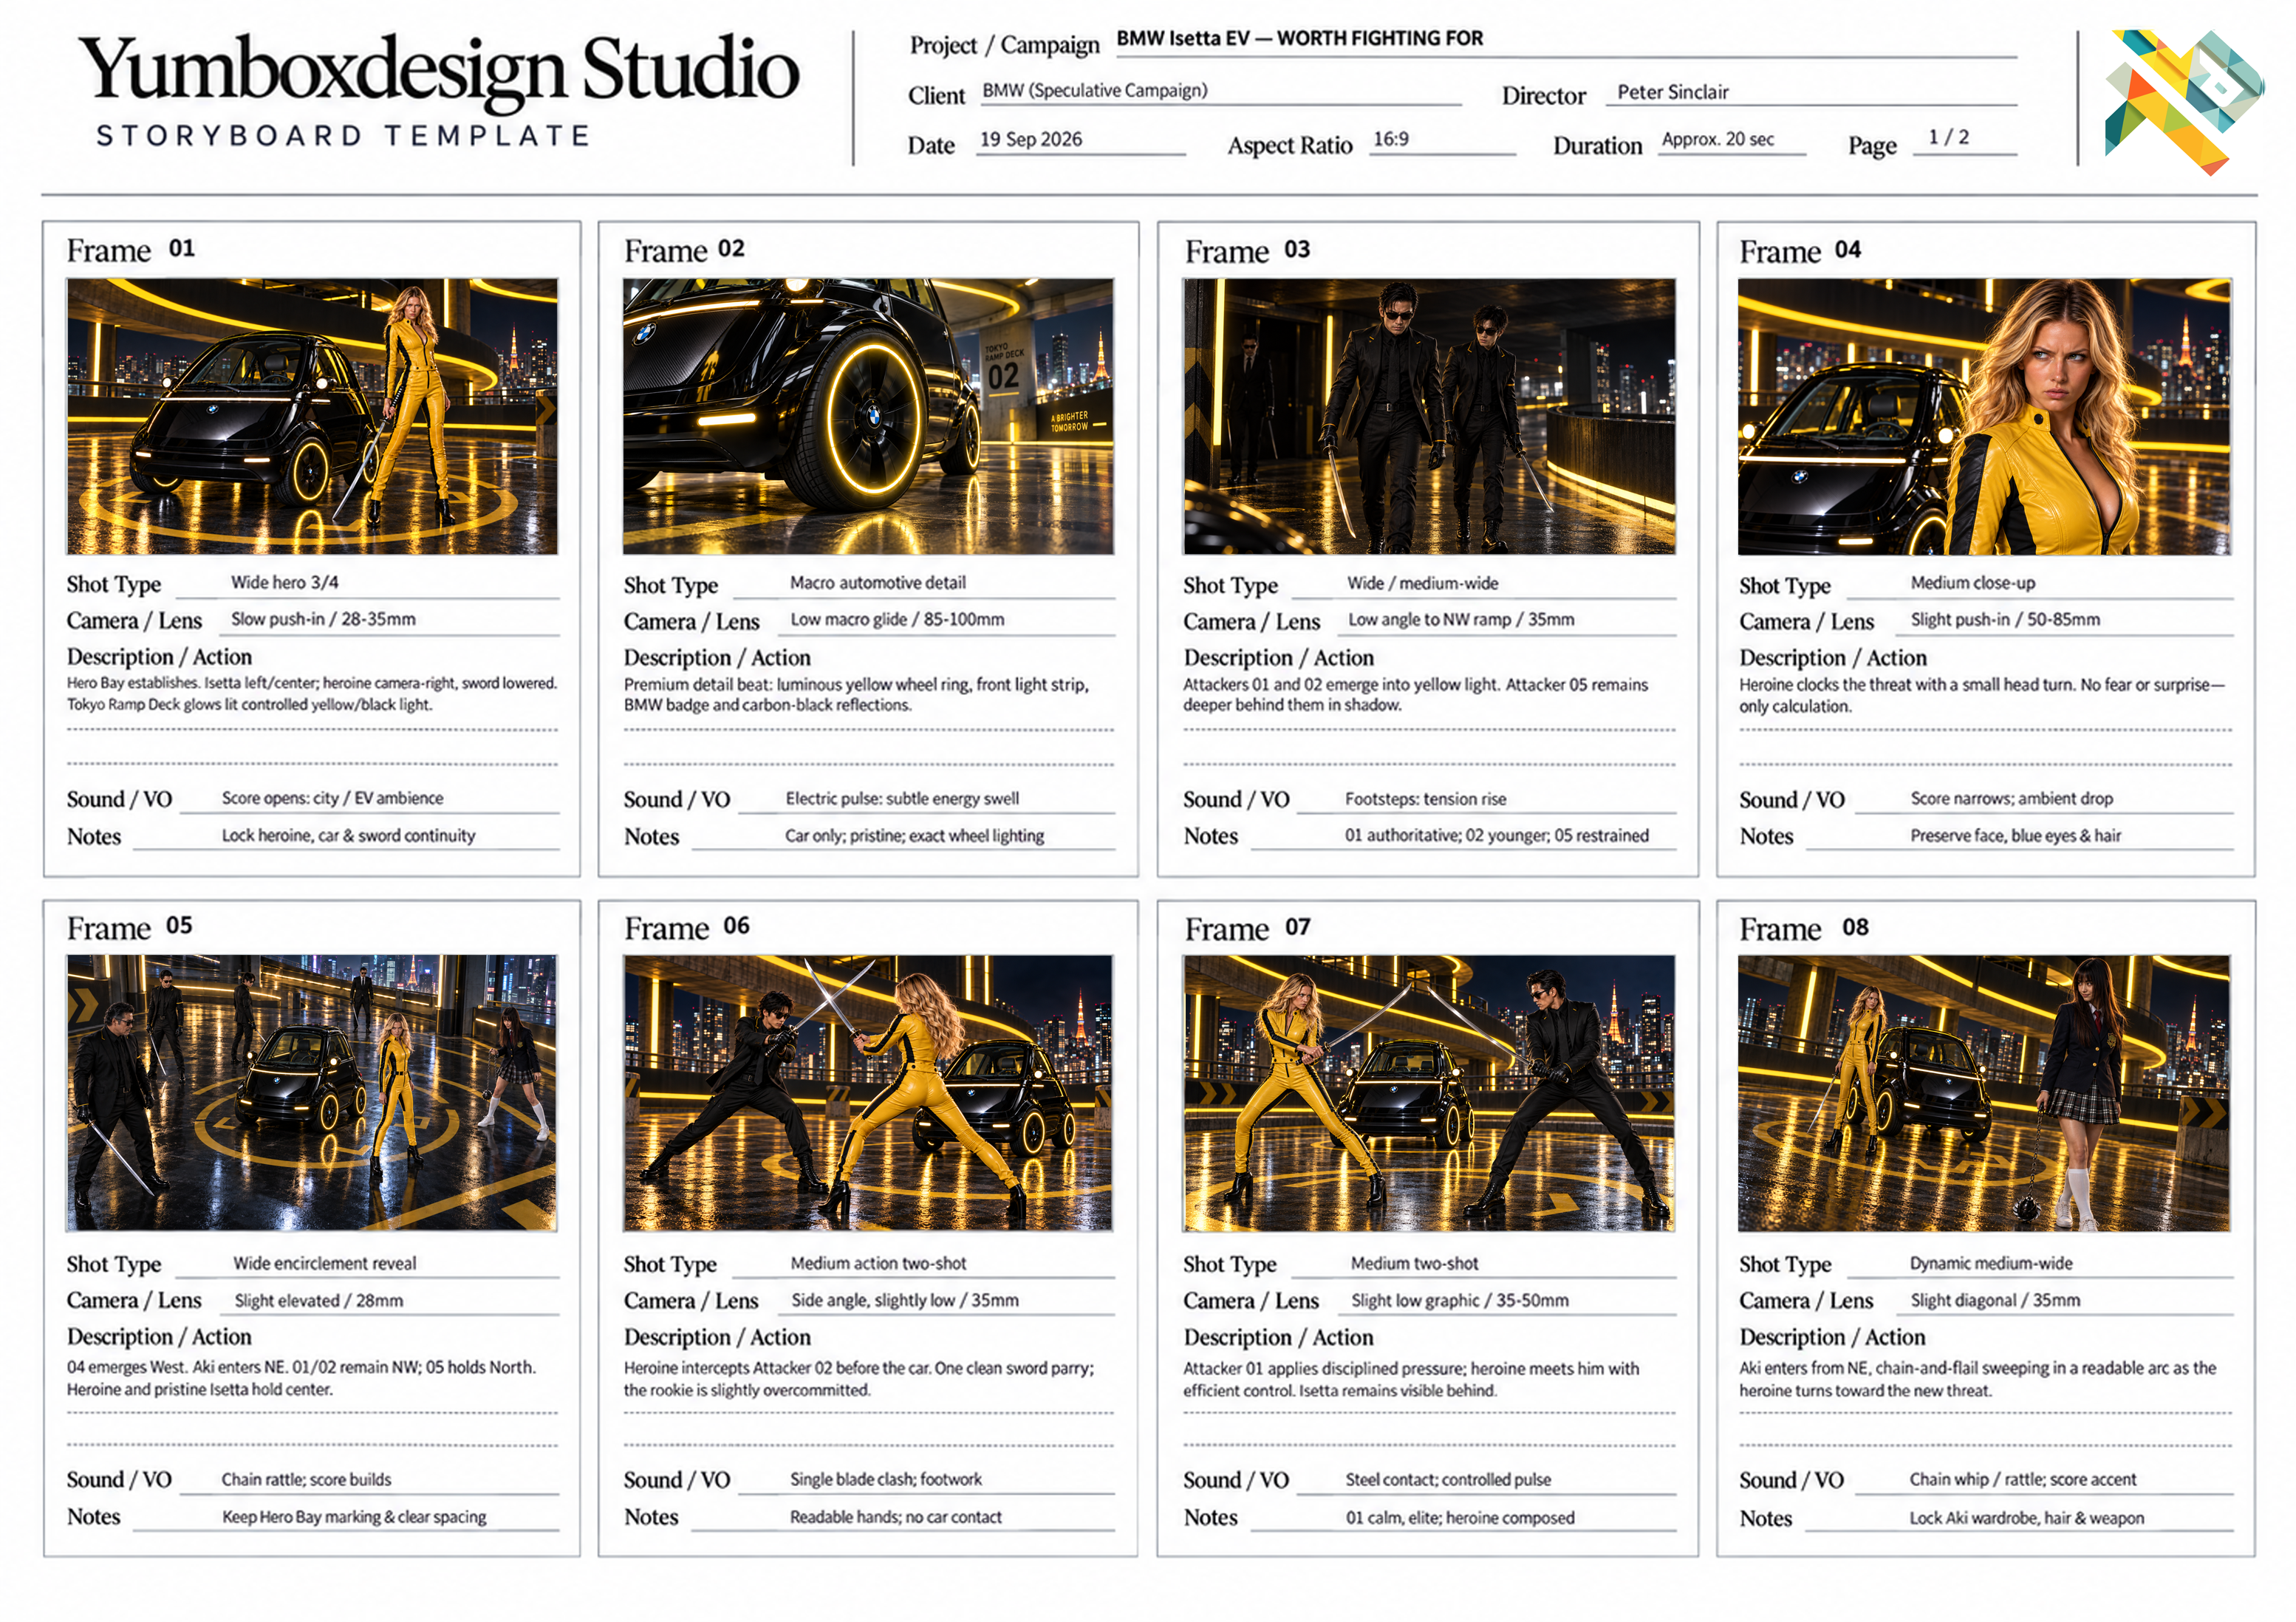Open the Frame 02 wheel detail image
The height and width of the screenshot is (1622, 2296).
(868, 416)
